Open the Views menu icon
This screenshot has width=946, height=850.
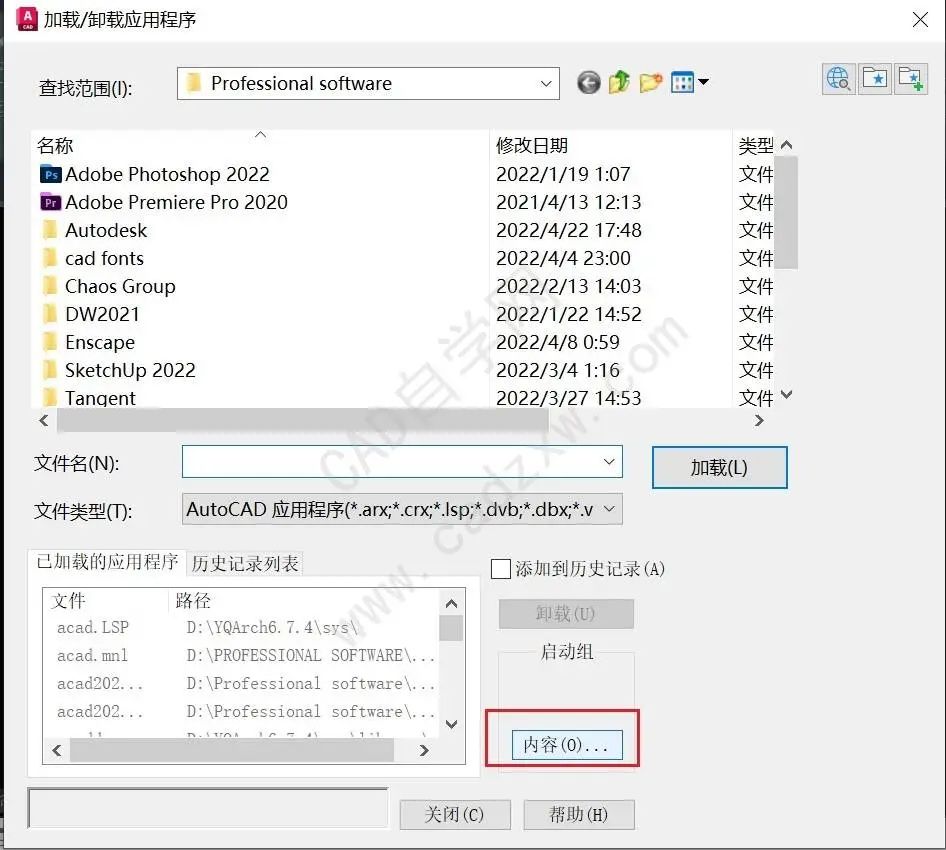(x=682, y=82)
